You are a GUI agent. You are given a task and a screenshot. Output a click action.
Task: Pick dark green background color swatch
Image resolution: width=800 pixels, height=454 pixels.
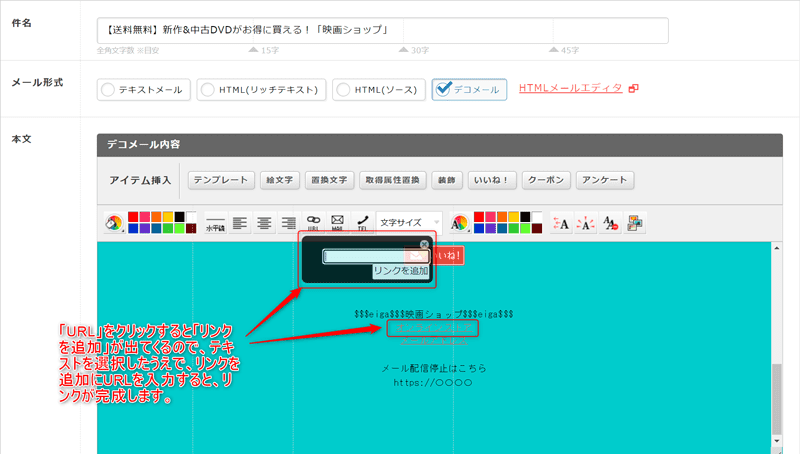tap(168, 229)
